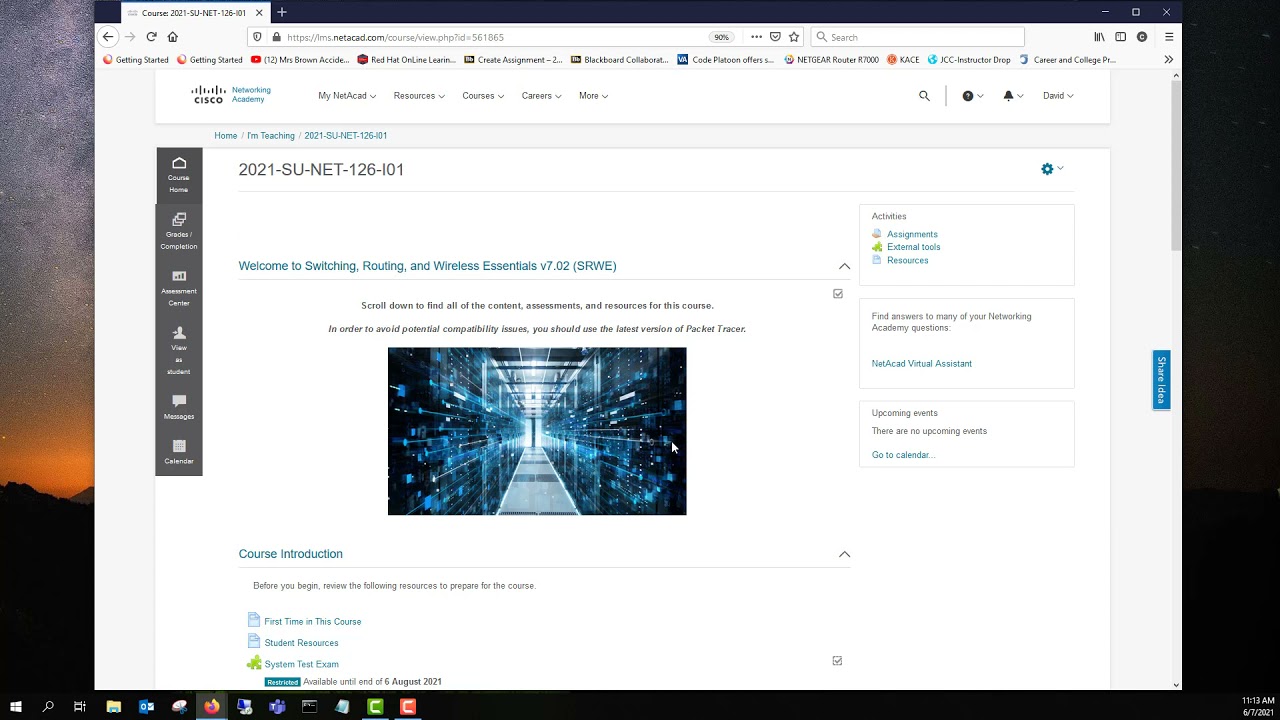Expand the More menu in header

(x=593, y=96)
